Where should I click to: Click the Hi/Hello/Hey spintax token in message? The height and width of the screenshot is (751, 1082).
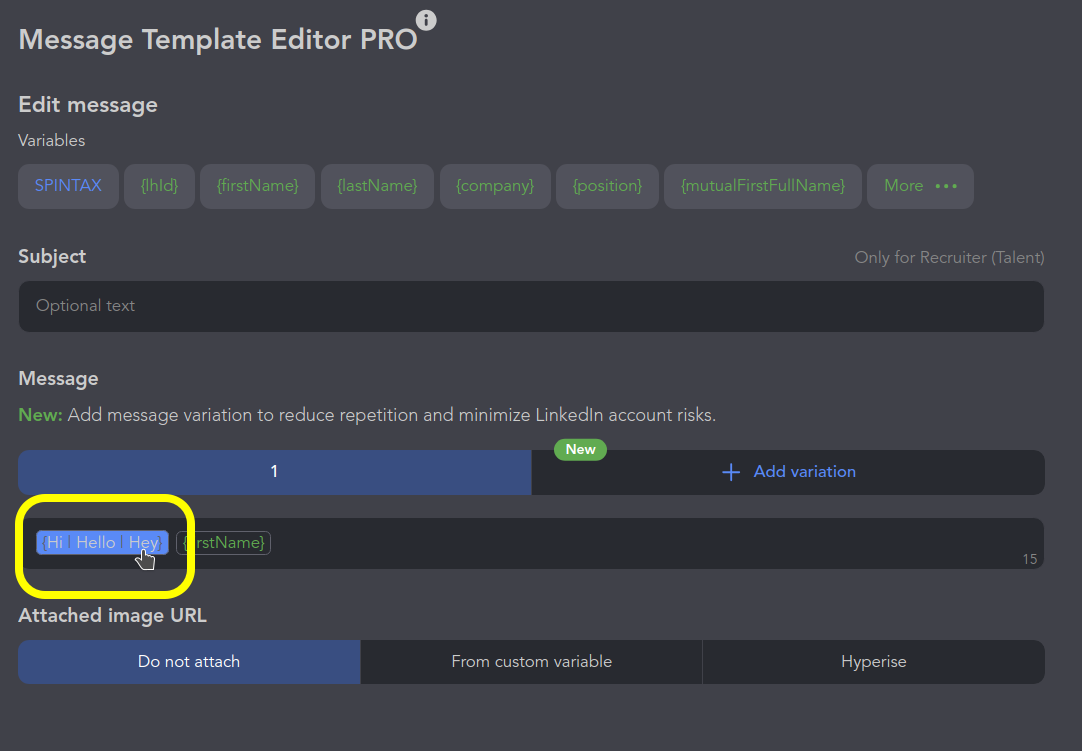(x=102, y=542)
